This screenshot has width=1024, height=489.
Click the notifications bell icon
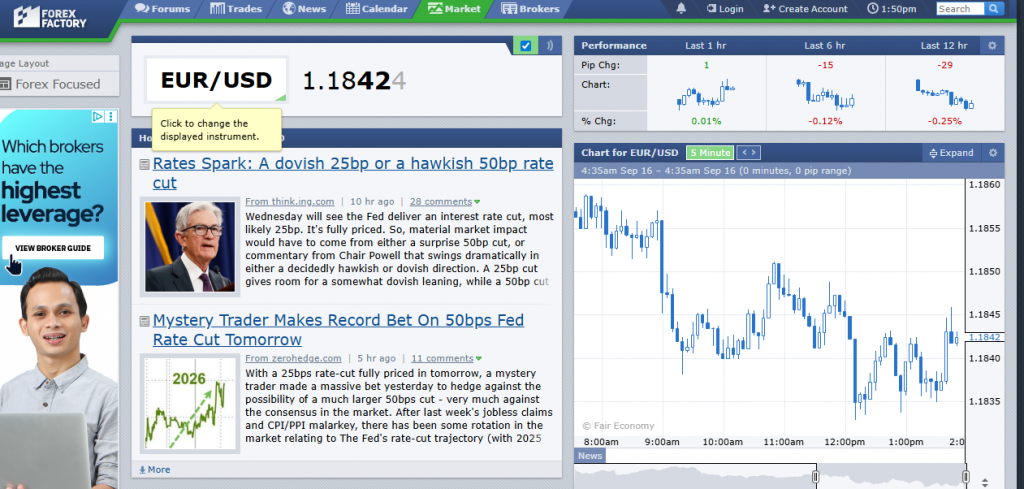pyautogui.click(x=682, y=9)
